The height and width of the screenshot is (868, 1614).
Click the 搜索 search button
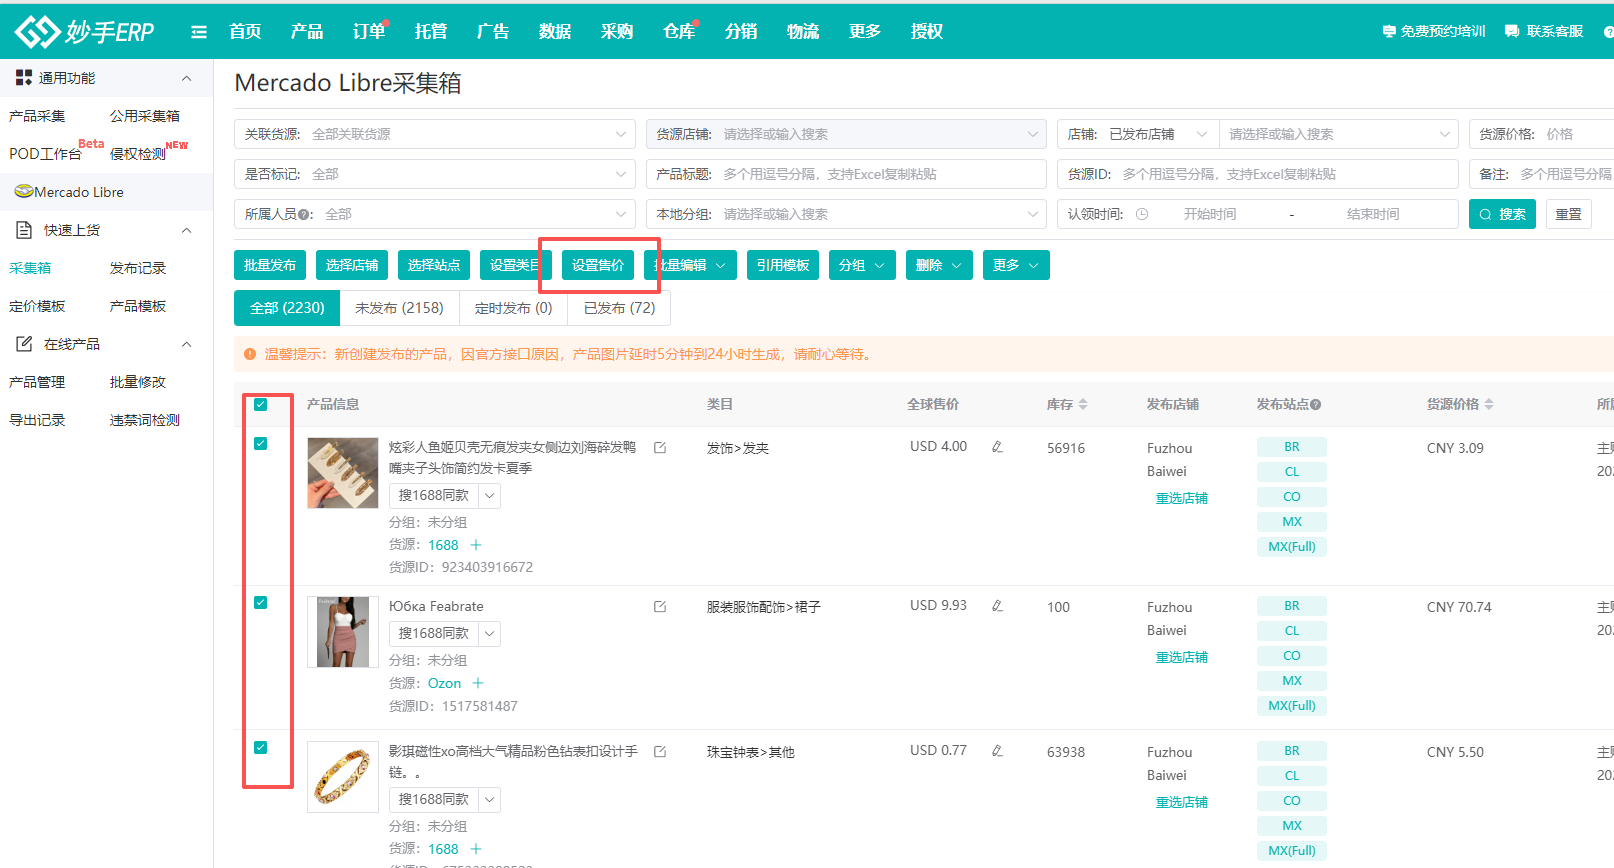[x=1502, y=214]
